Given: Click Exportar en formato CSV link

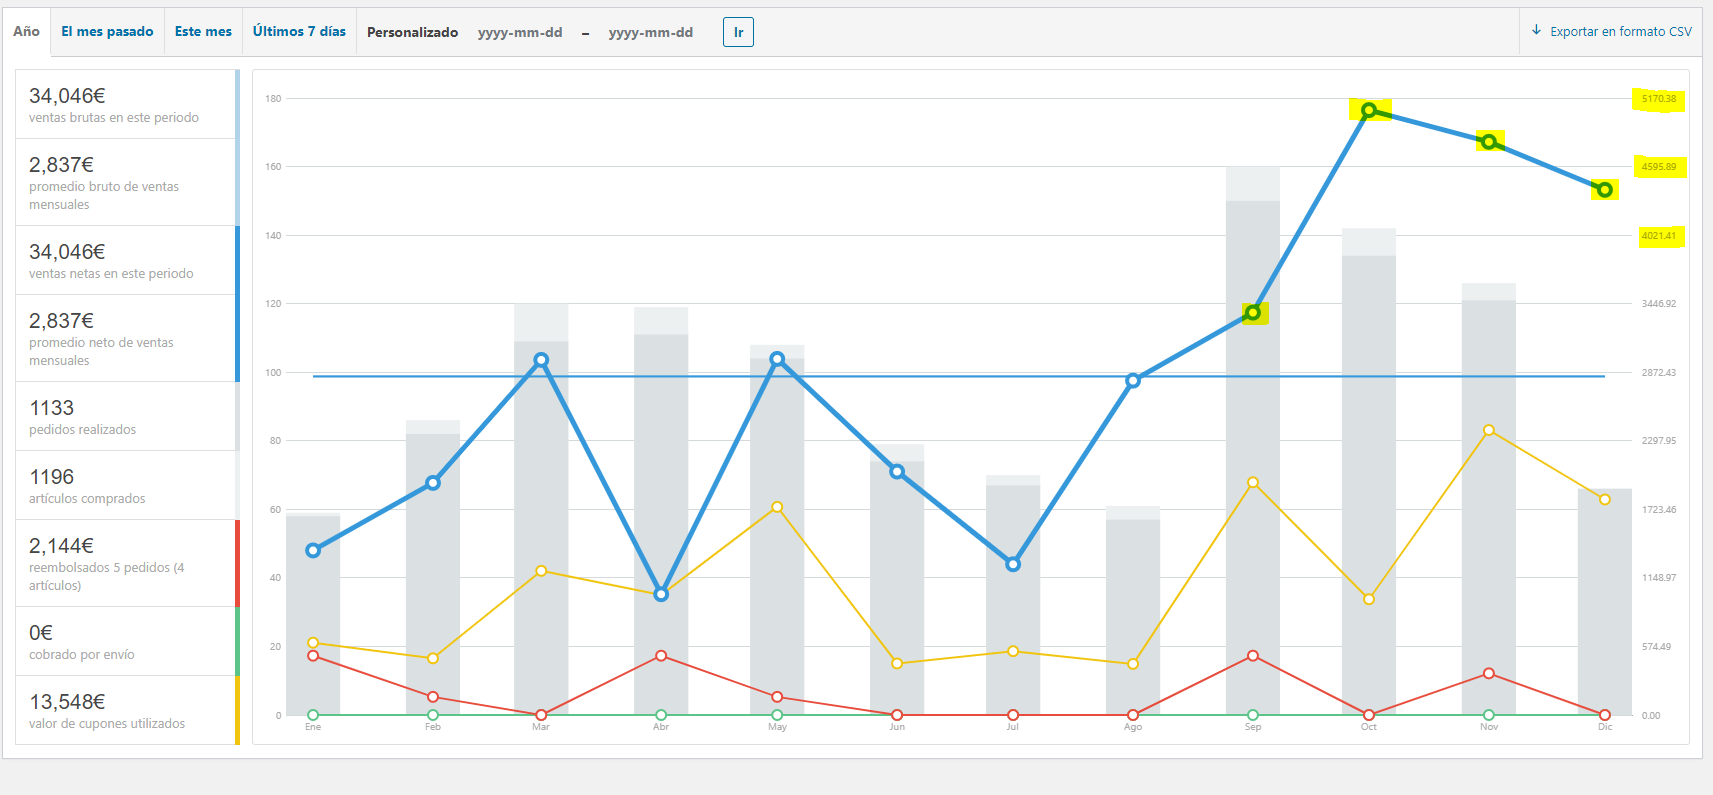Looking at the screenshot, I should 1620,32.
